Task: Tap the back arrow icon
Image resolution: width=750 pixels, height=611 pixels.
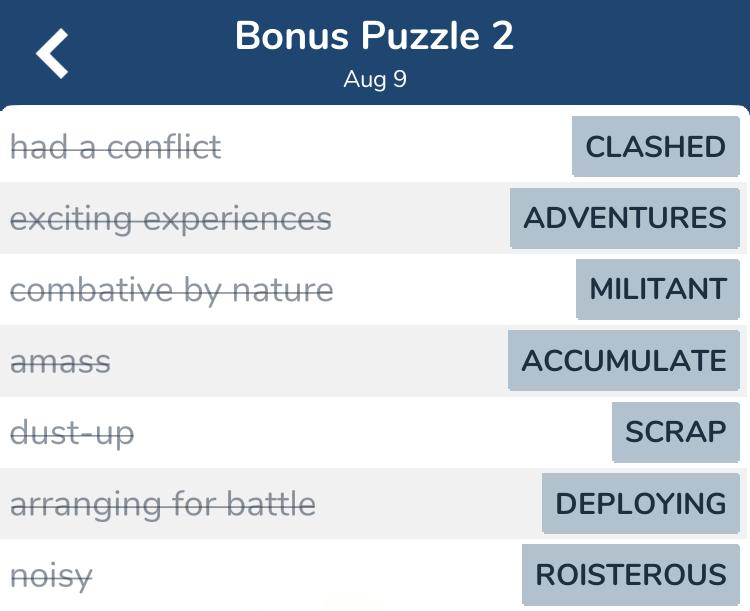Action: pyautogui.click(x=53, y=53)
